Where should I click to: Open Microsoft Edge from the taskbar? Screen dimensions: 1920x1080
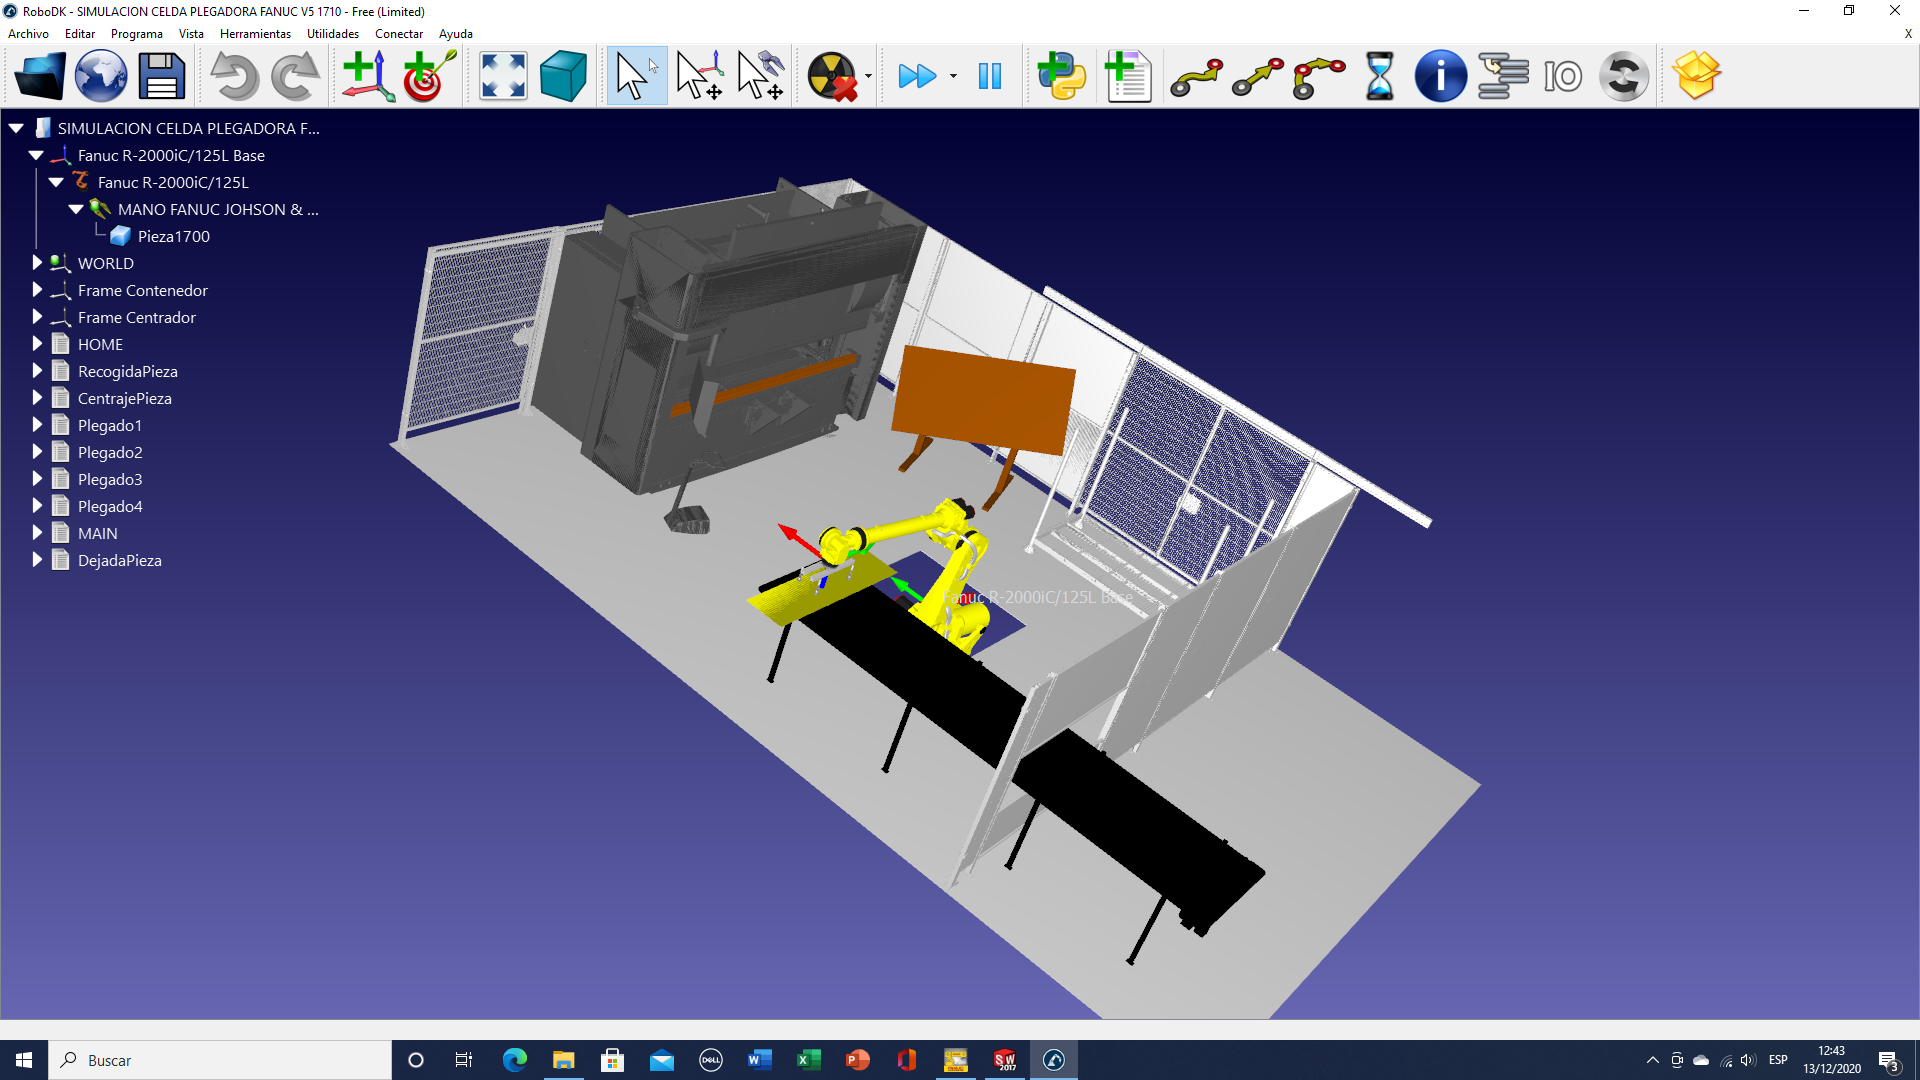coord(514,1060)
